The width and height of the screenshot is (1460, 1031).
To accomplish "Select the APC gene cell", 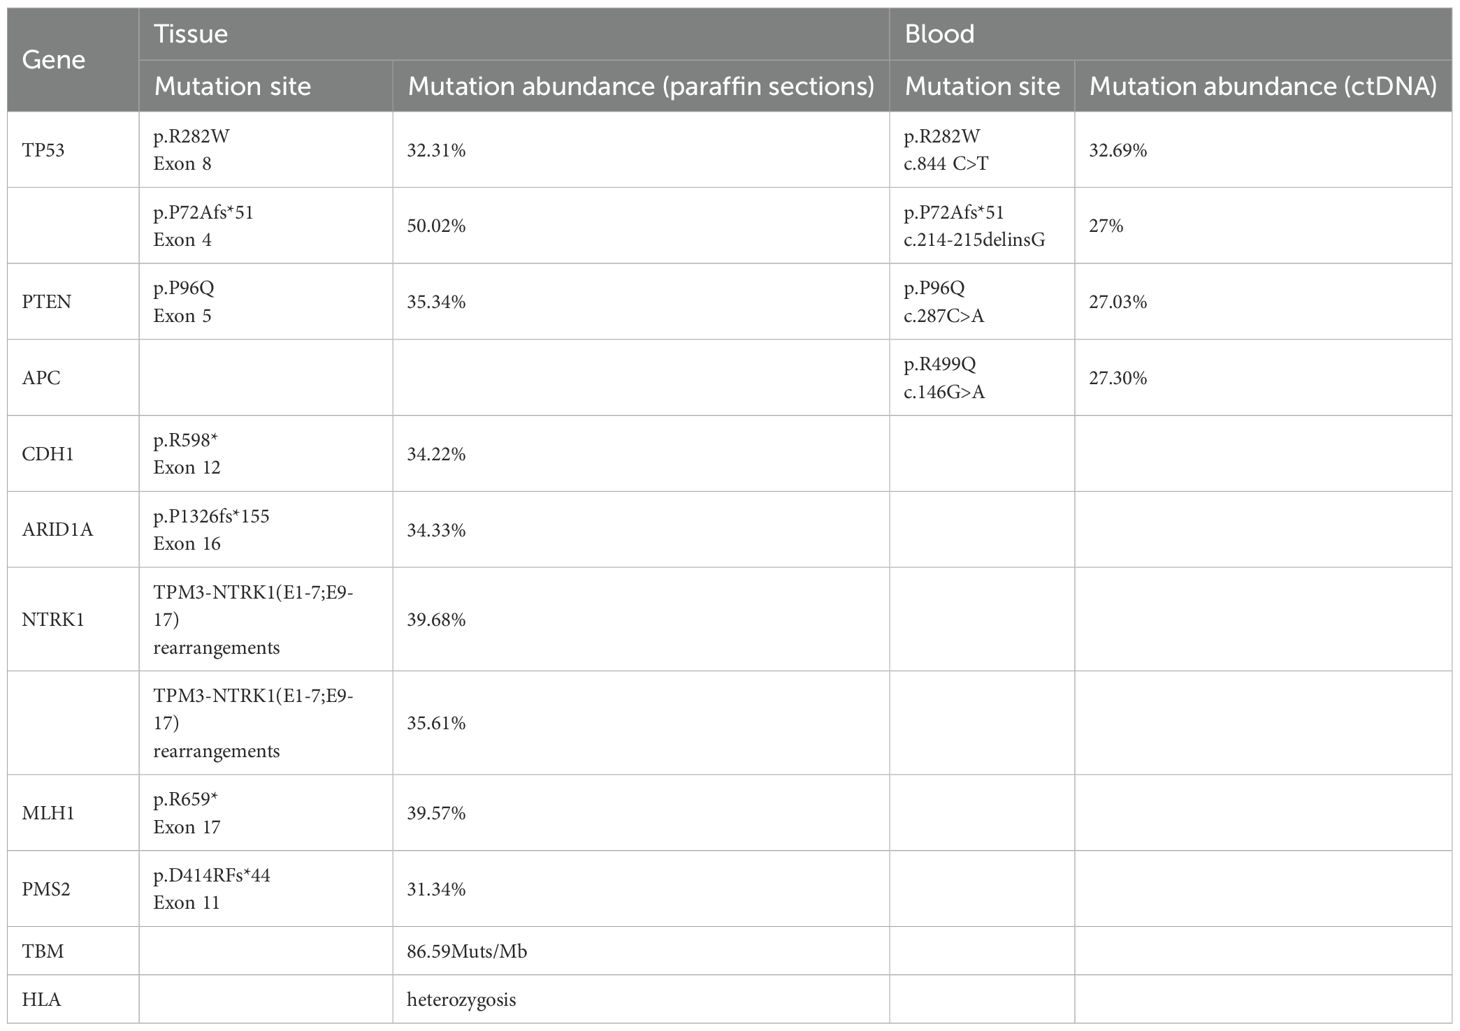I will tap(41, 378).
